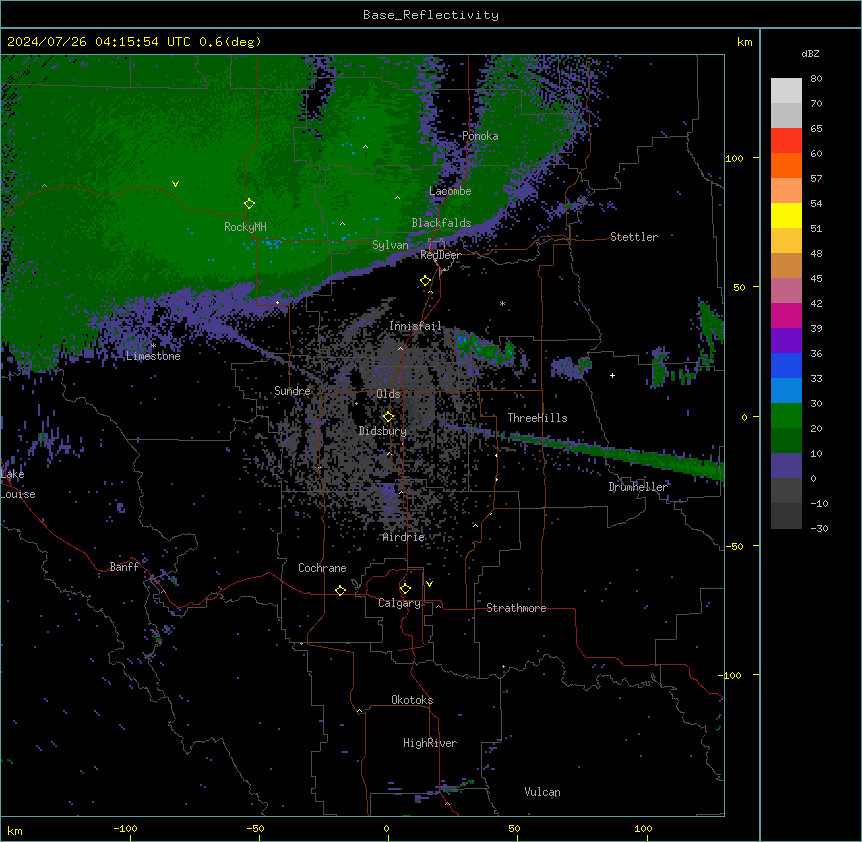Click the magenta 42 dBZ color swatch
862x842 pixels.
[786, 315]
